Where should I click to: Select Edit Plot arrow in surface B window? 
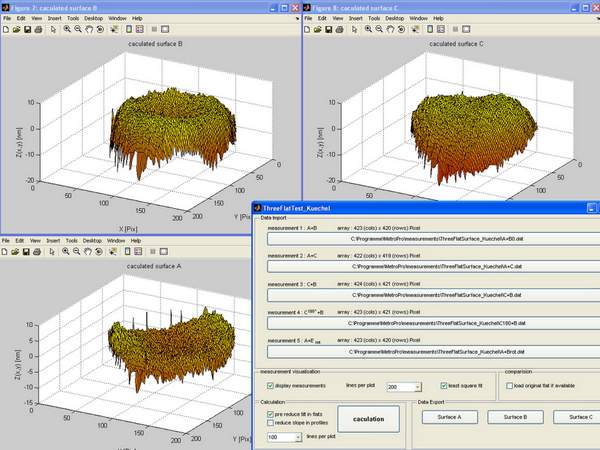click(x=53, y=29)
